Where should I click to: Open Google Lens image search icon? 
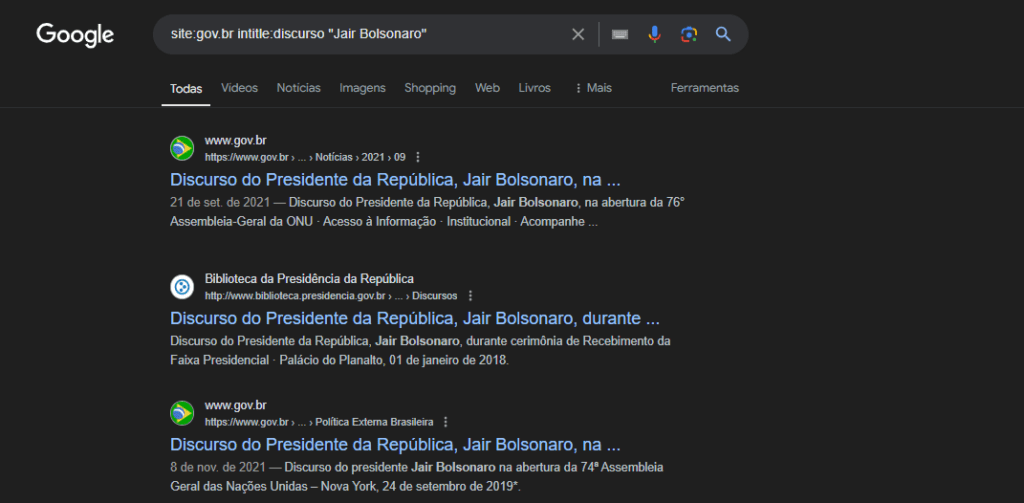[688, 35]
